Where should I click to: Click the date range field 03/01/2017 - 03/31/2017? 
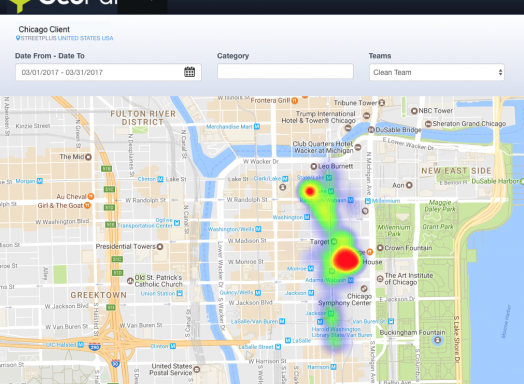[108, 72]
